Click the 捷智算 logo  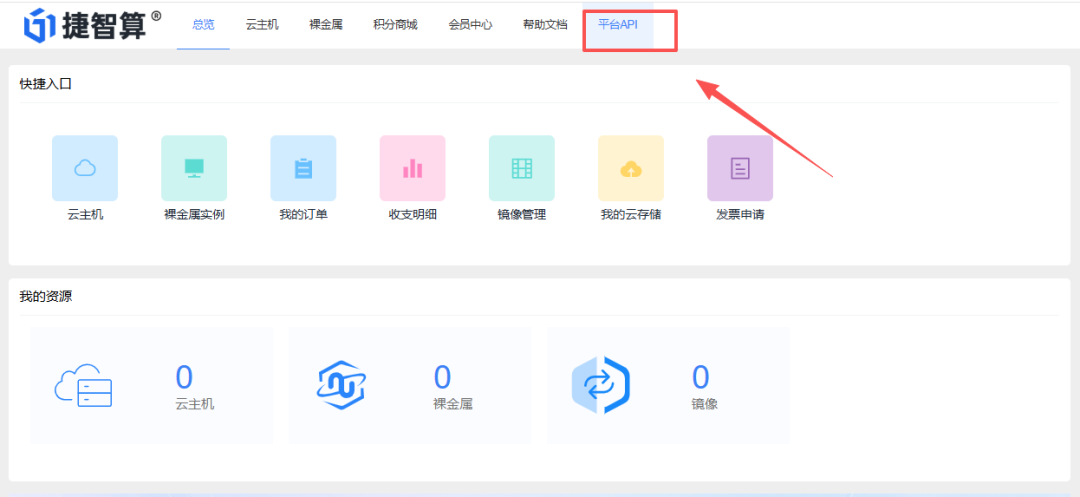tap(92, 25)
